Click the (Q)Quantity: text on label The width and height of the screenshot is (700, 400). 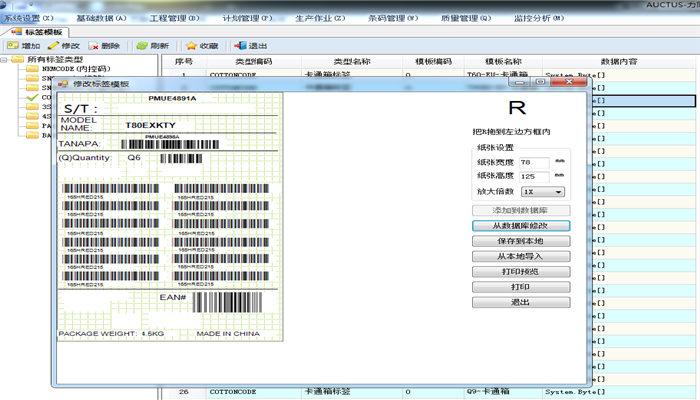(85, 158)
